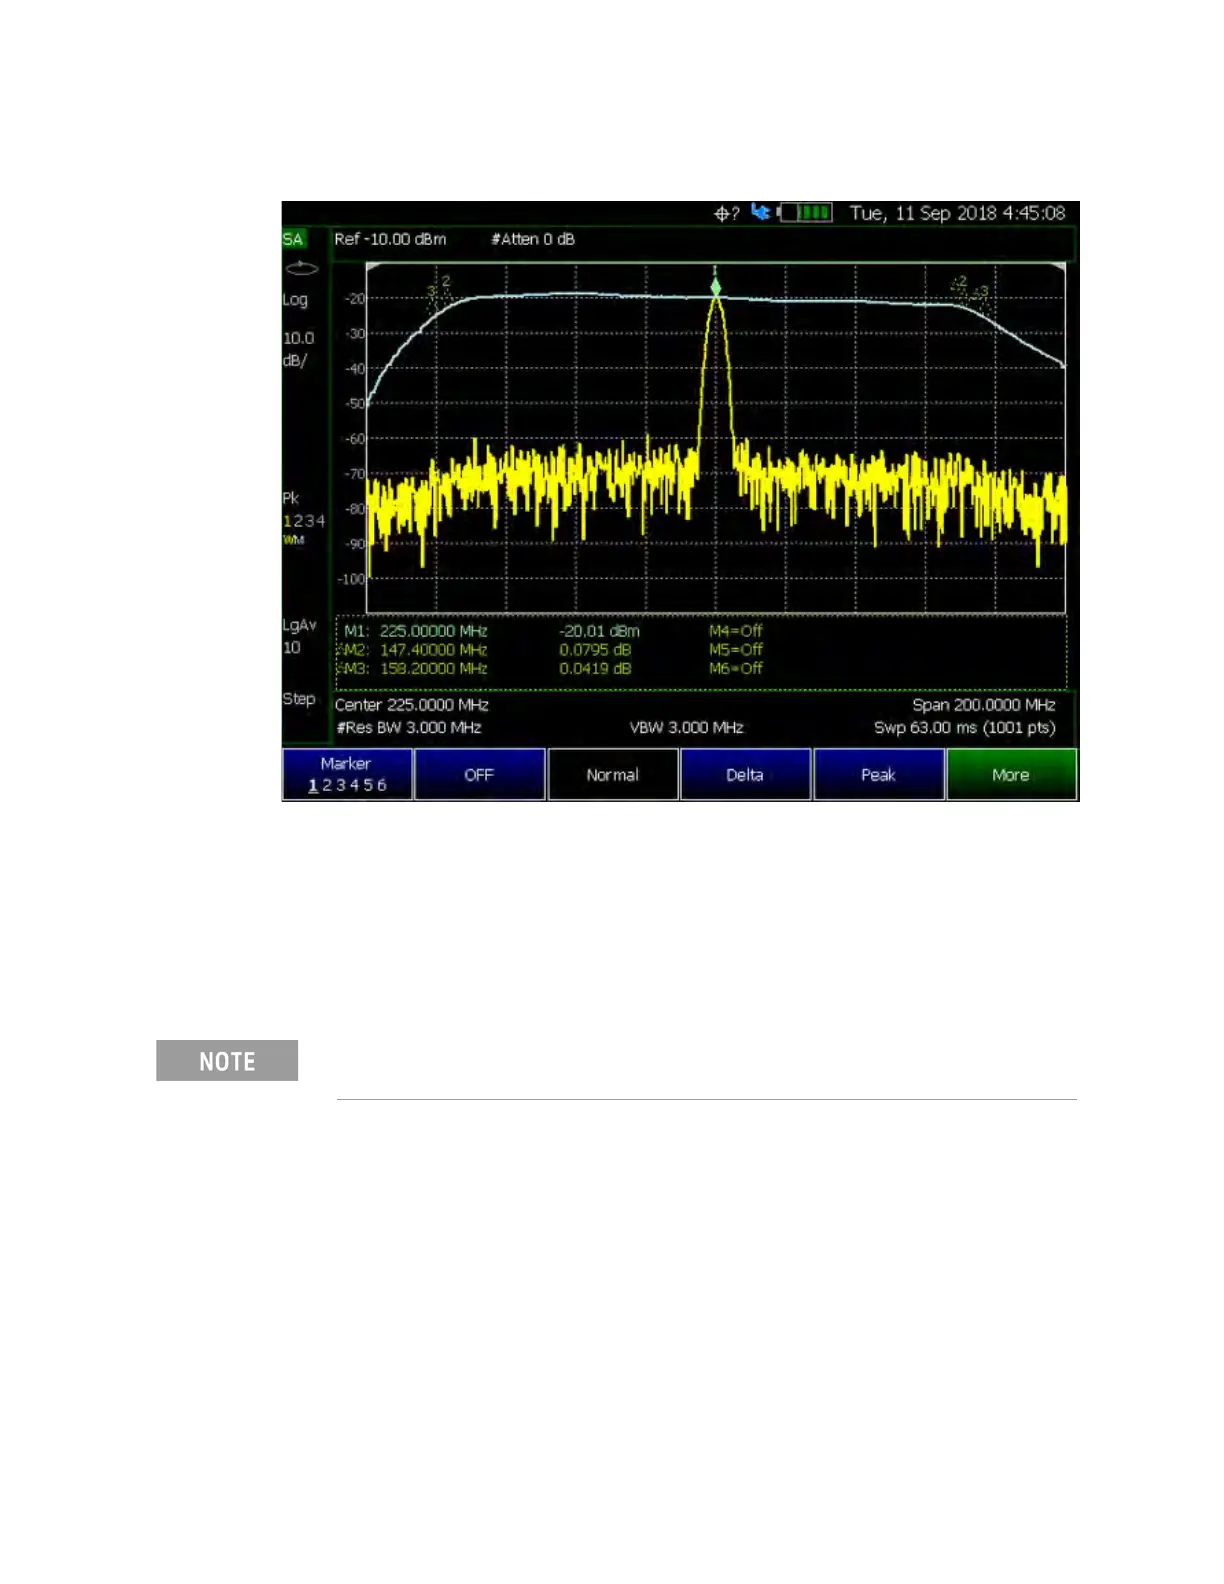Click the M5=Off marker entry
The image size is (1224, 1584).
tap(736, 650)
